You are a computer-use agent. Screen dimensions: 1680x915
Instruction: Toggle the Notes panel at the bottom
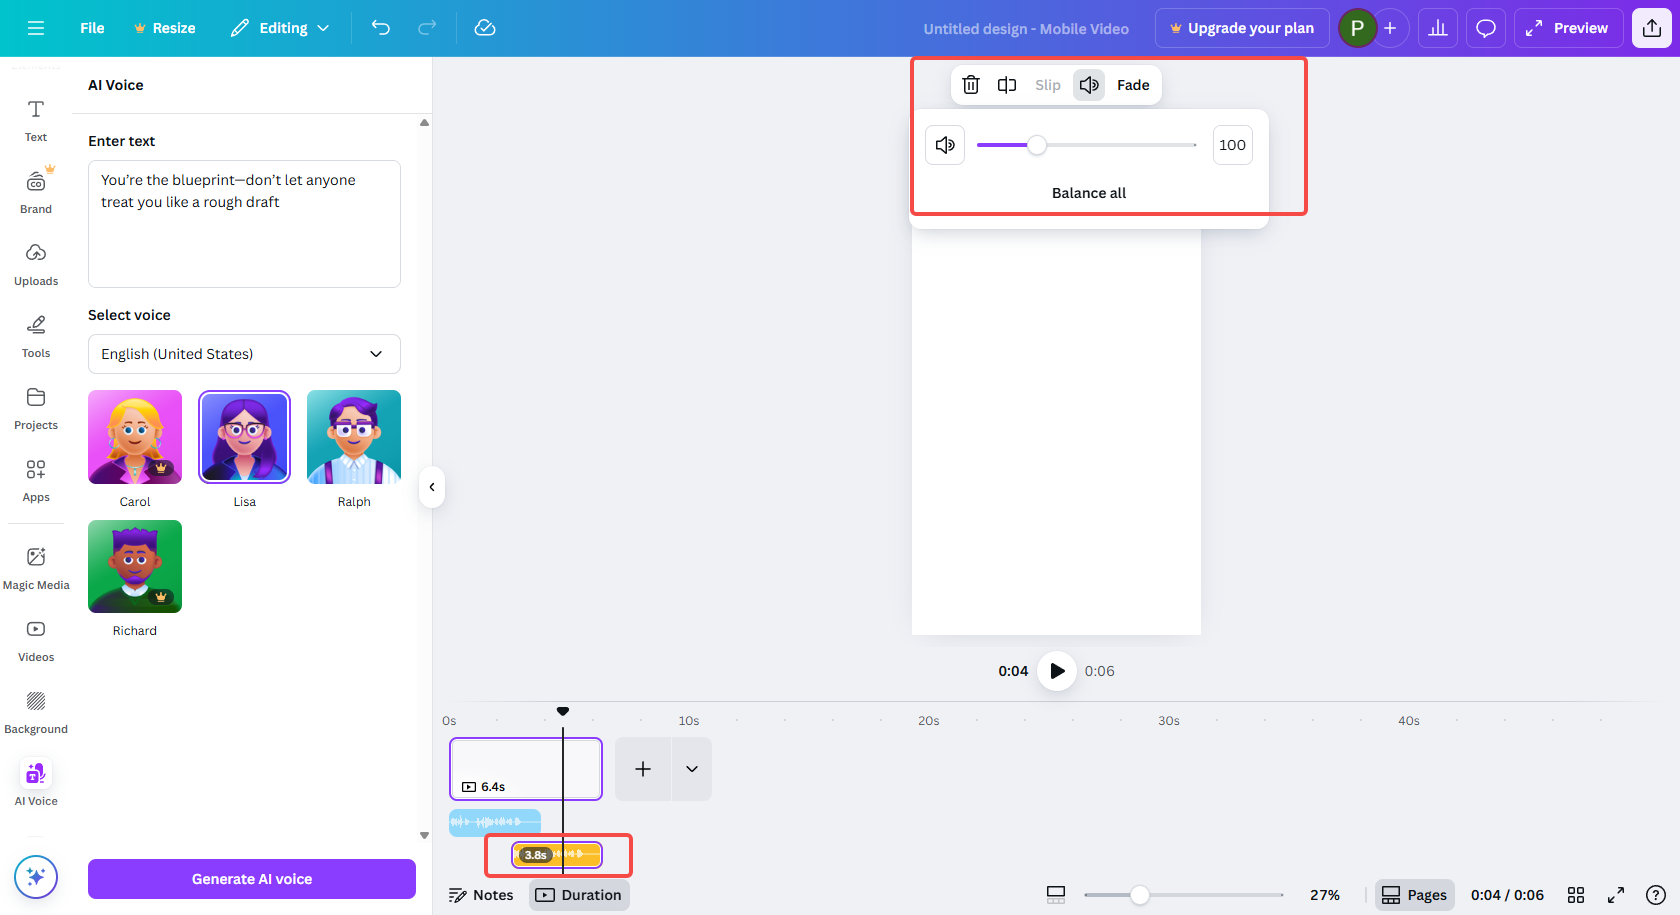click(x=481, y=894)
